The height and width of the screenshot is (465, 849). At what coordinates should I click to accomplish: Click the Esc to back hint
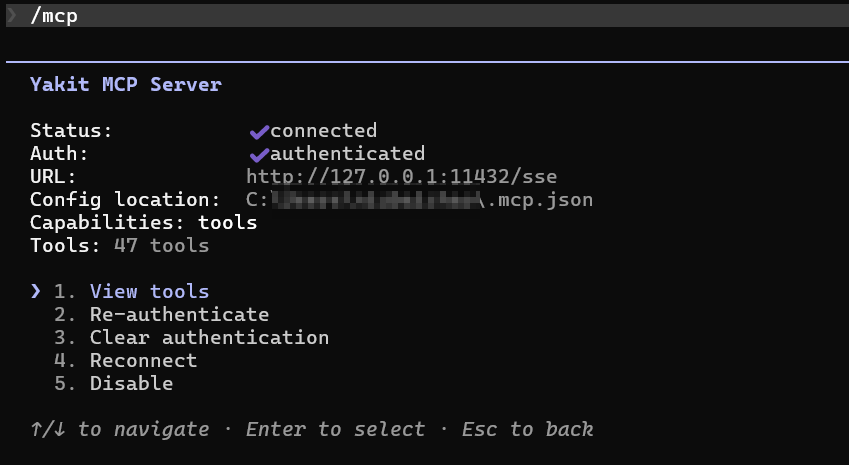pyautogui.click(x=527, y=429)
